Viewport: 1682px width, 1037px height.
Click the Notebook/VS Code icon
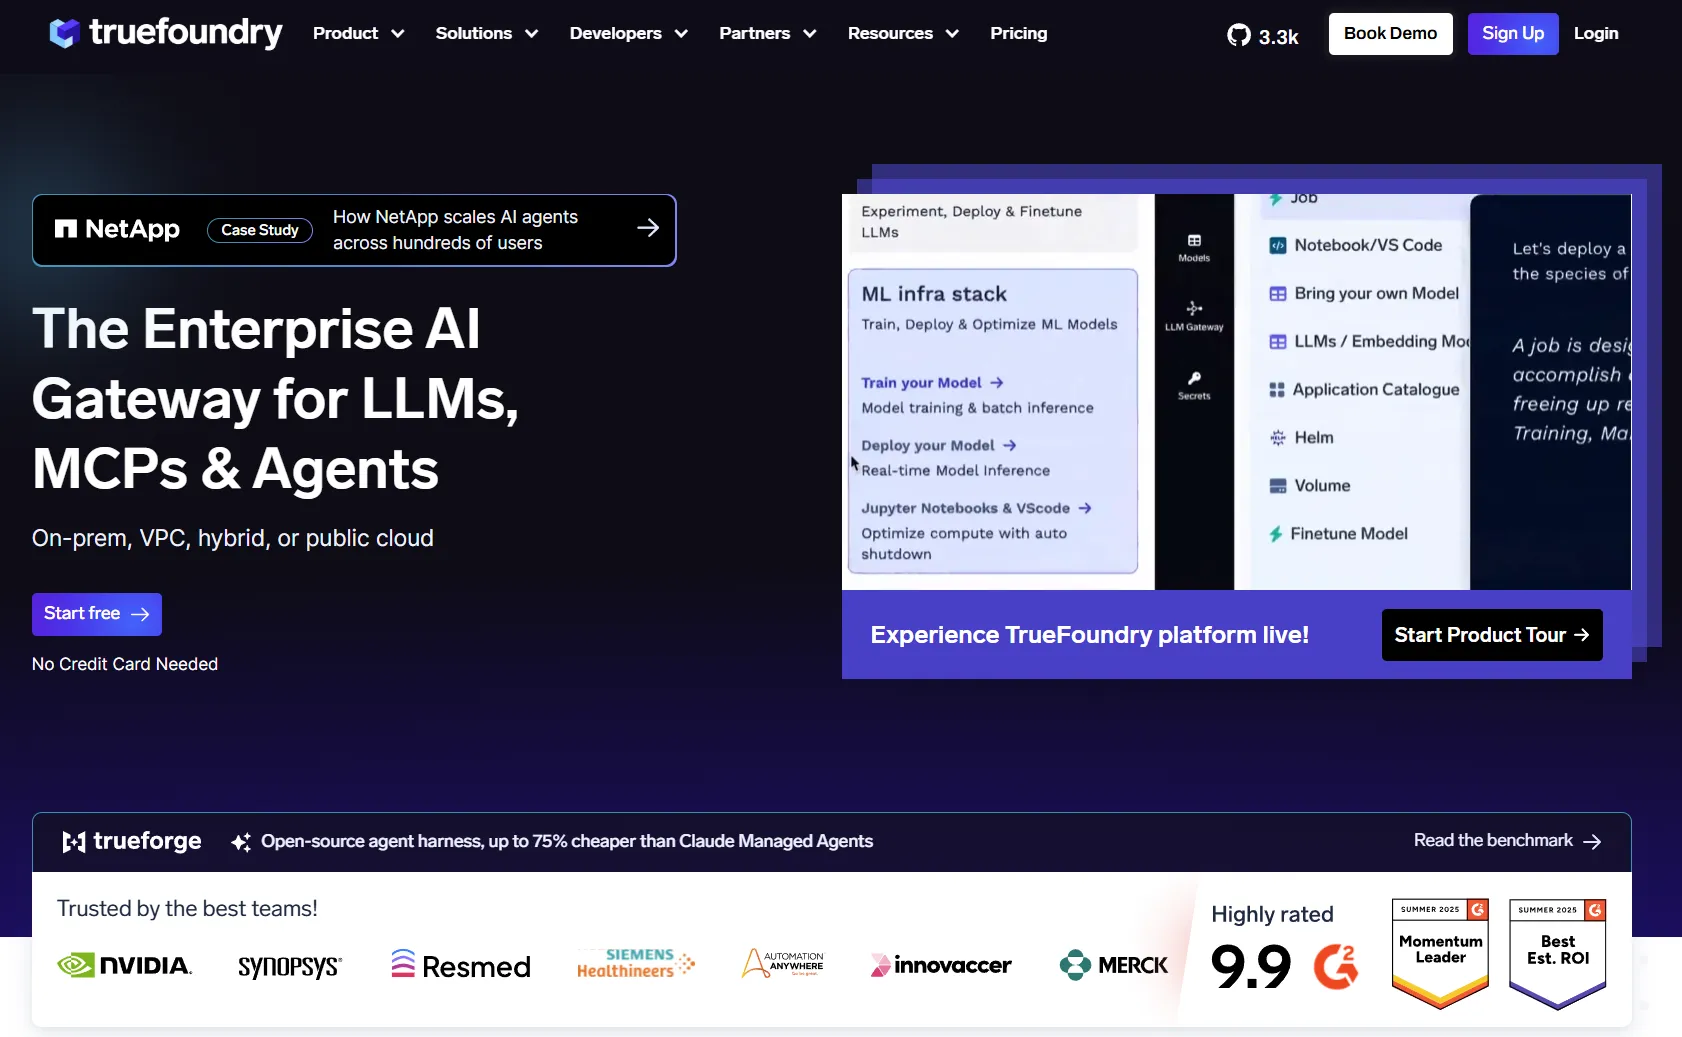coord(1278,245)
